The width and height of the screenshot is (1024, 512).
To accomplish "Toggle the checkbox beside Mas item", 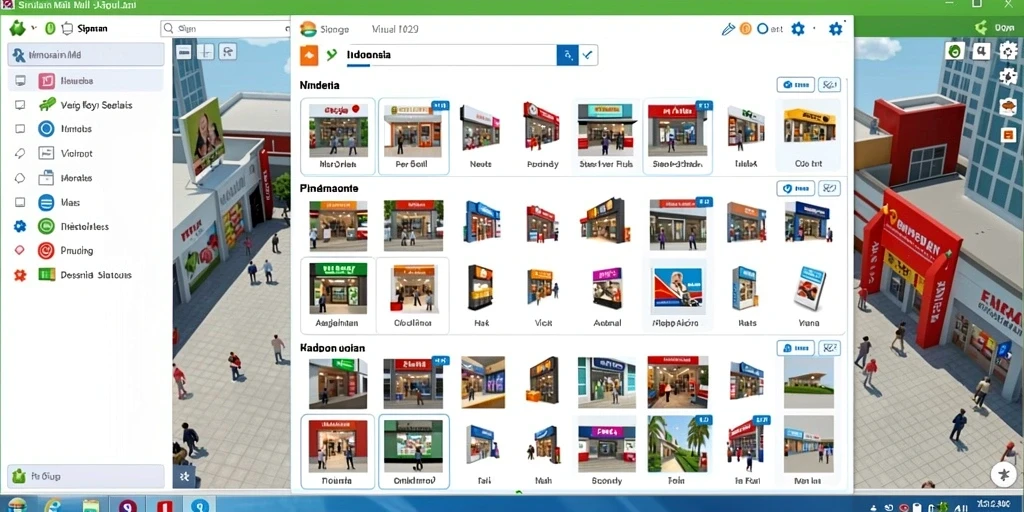I will (20, 202).
